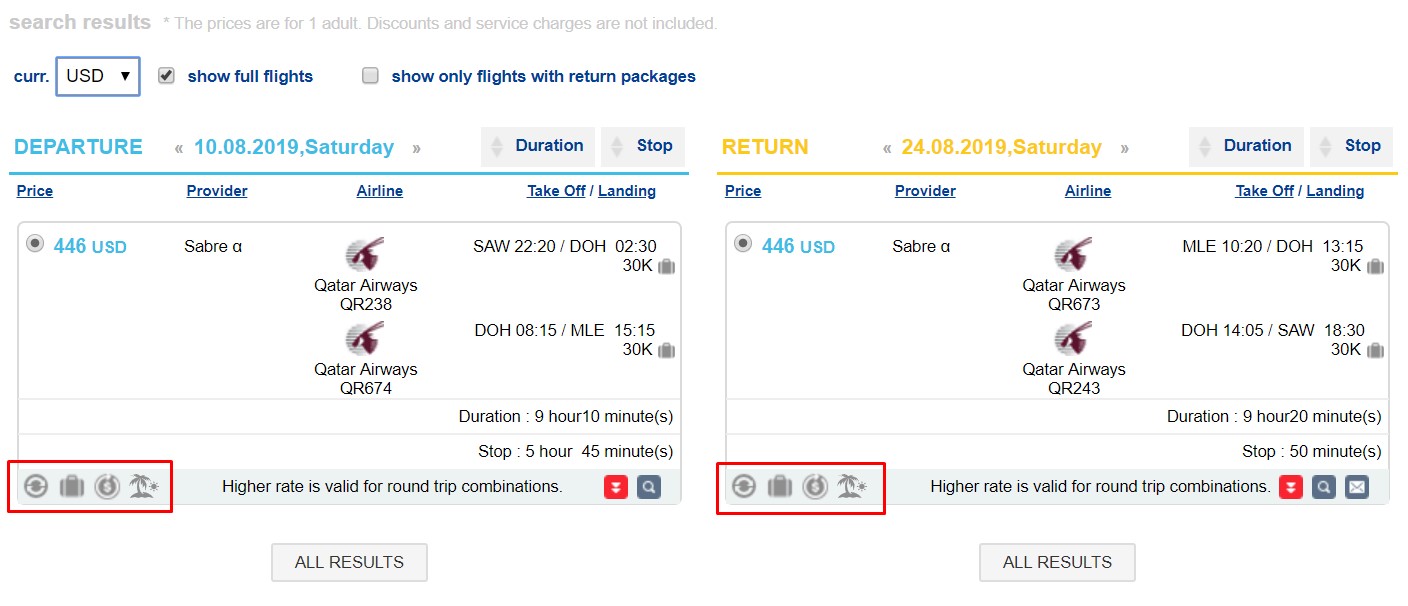Viewport: 1408px width, 606px height.
Task: Click the show full flights label
Action: (x=250, y=76)
